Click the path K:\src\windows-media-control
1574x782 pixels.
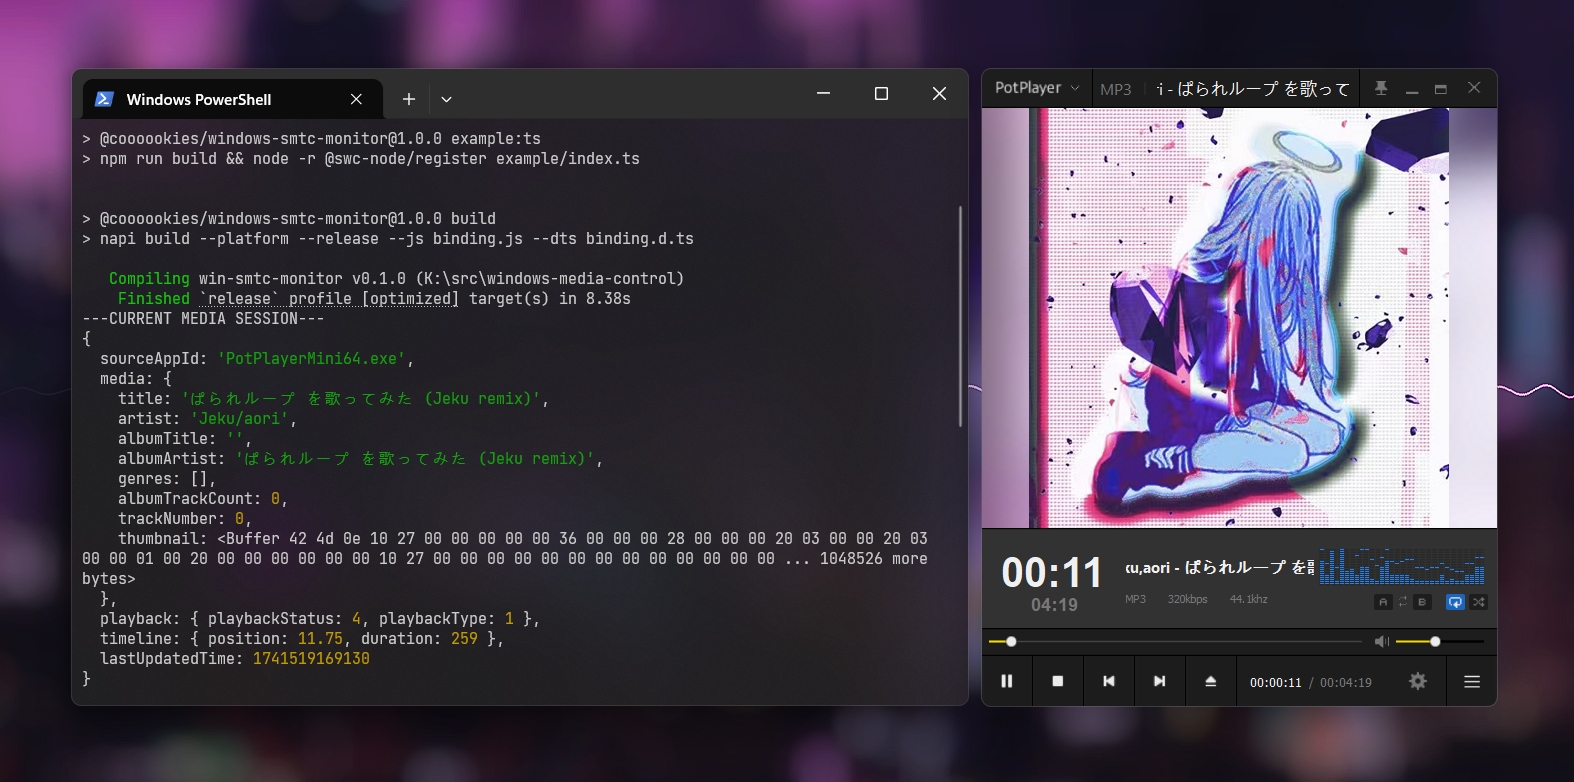550,278
